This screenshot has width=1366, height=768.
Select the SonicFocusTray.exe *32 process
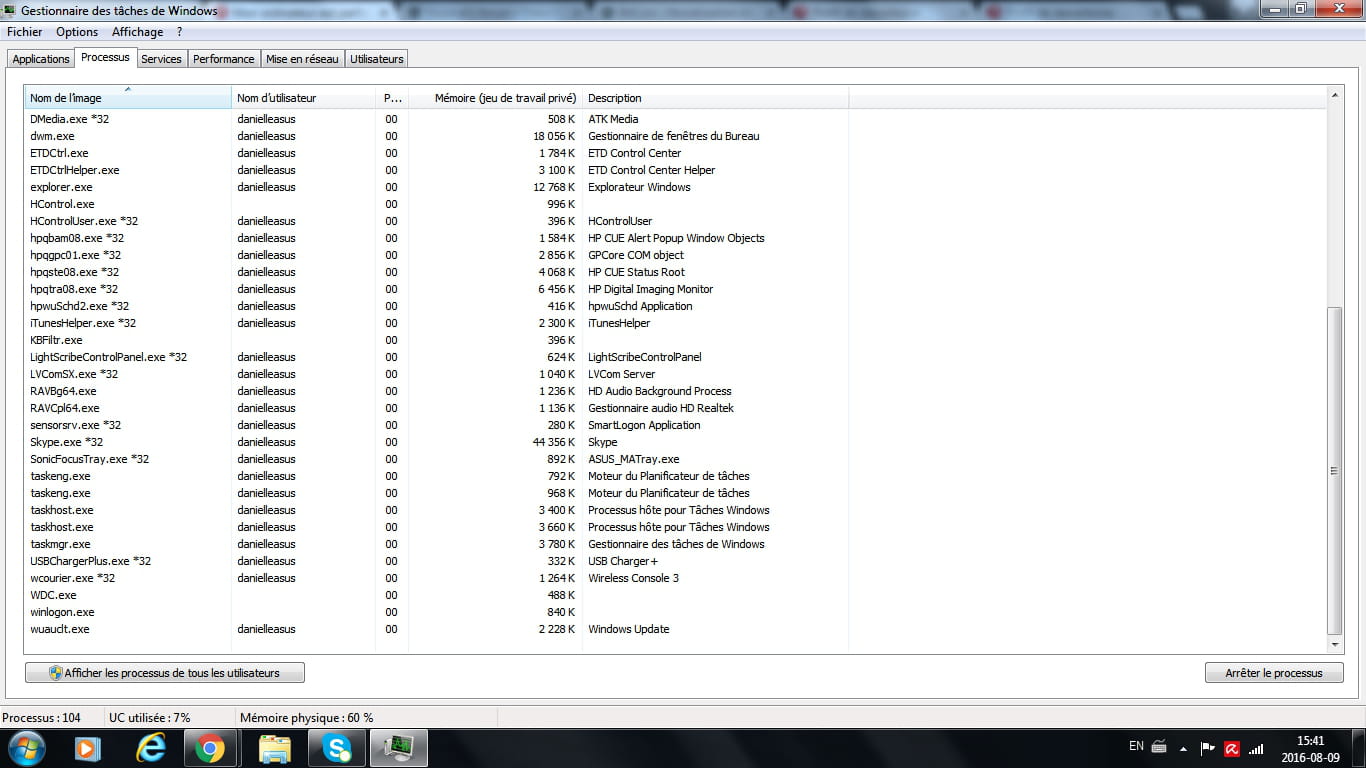436,459
